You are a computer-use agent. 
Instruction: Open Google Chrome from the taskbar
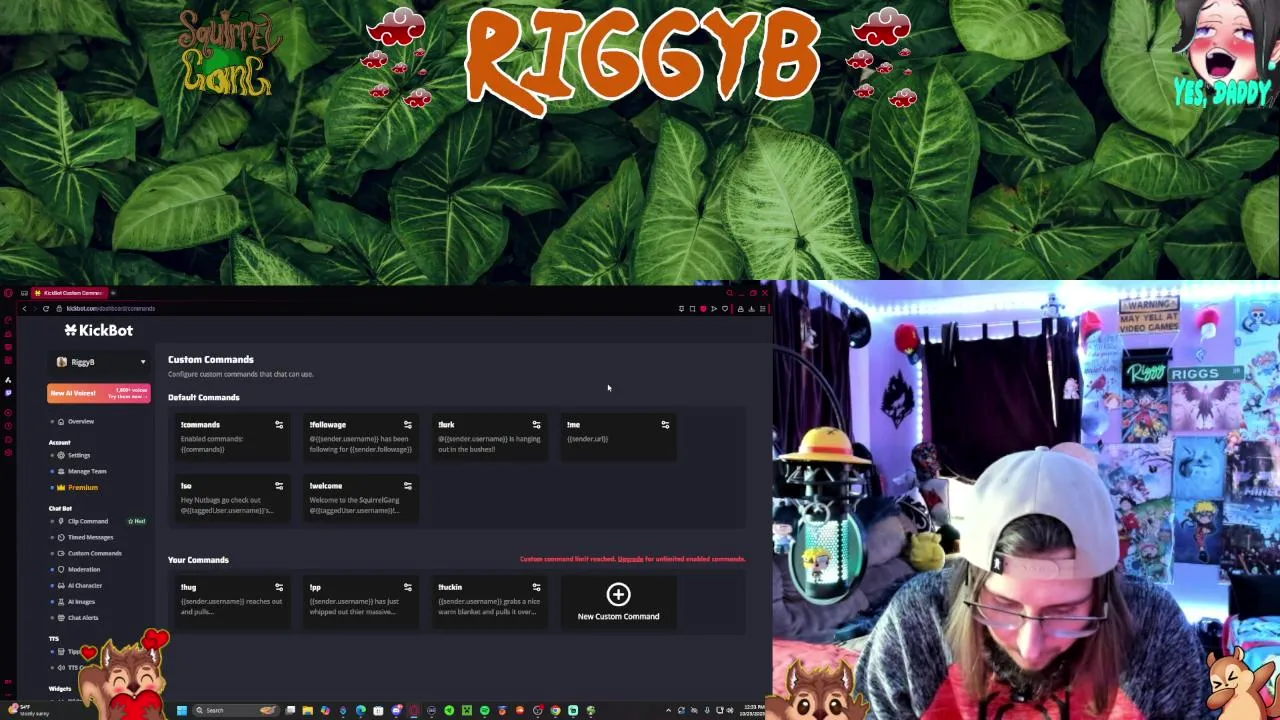[x=555, y=711]
